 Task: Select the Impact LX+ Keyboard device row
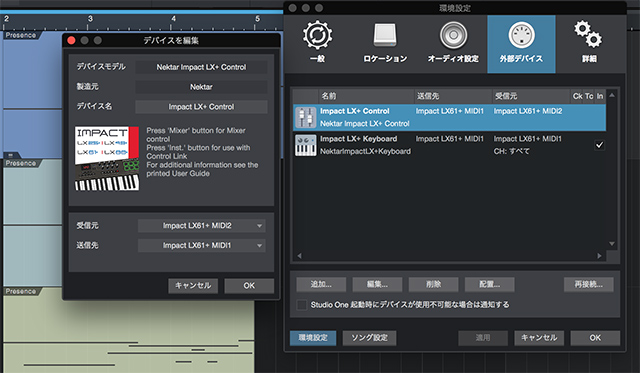pos(449,145)
